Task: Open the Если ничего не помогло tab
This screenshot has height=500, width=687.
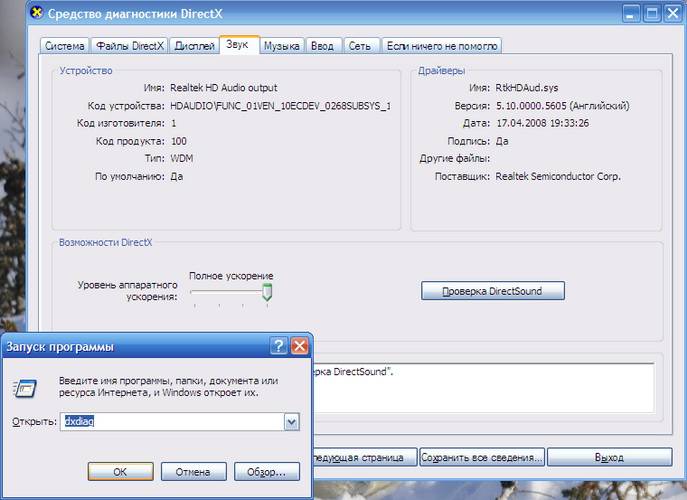Action: click(442, 46)
